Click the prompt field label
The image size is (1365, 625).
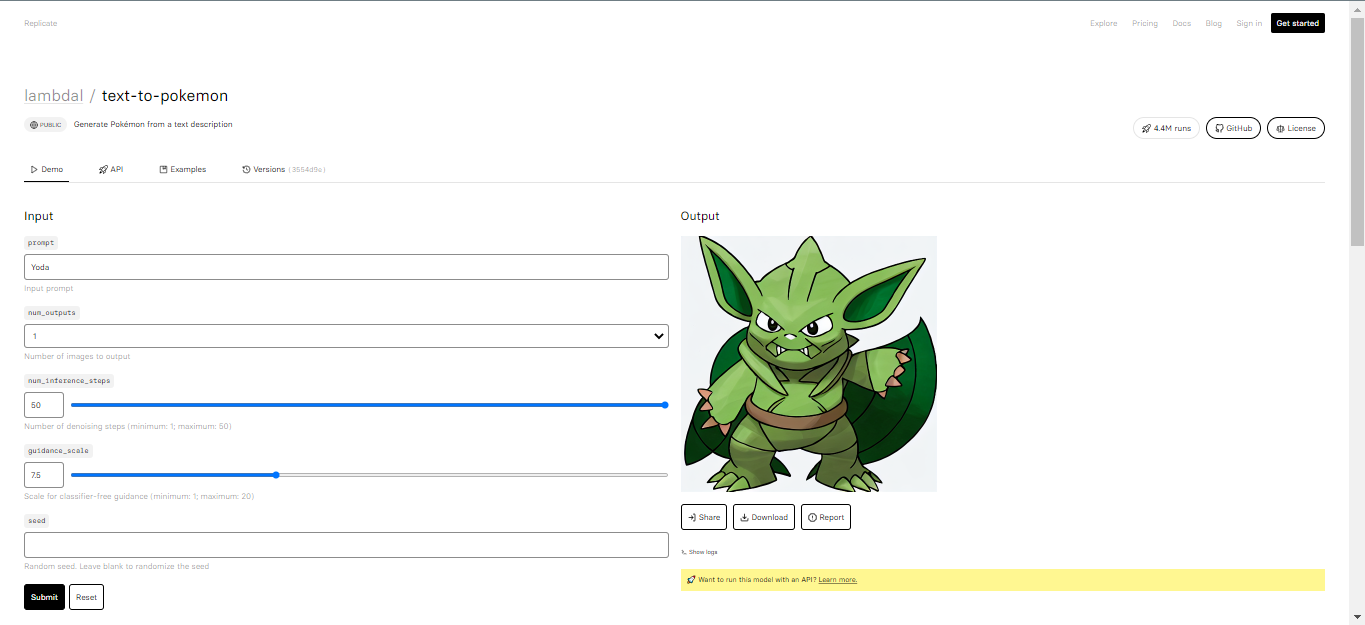click(41, 243)
